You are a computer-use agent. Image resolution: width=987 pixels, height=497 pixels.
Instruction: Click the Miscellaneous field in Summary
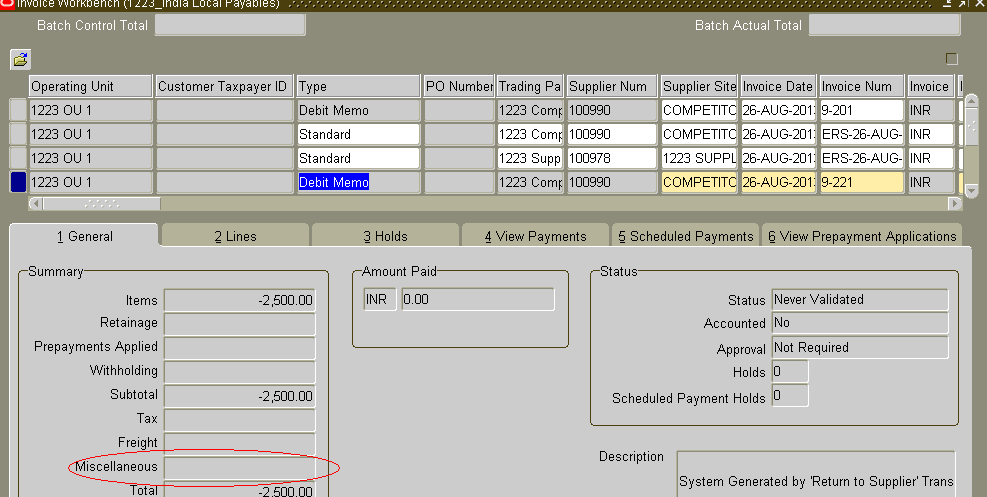click(x=240, y=467)
